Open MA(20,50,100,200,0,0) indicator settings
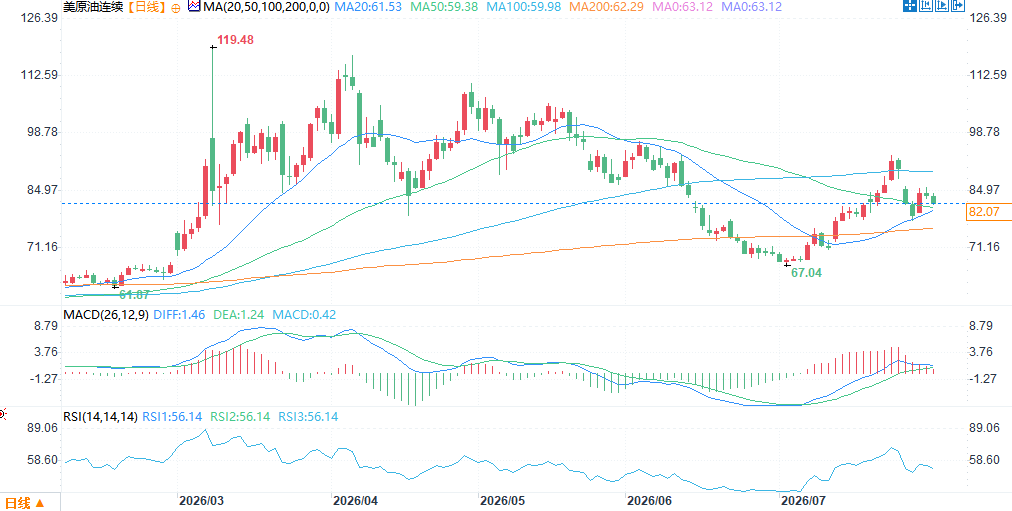This screenshot has width=1012, height=511. (266, 7)
